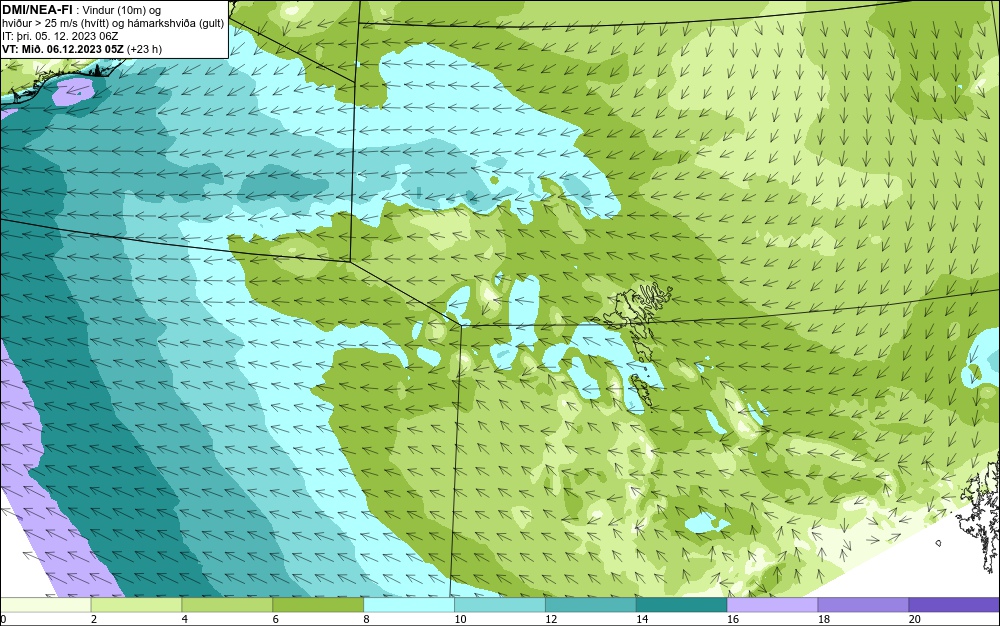Click the 8–10 m/s light cyan legend swatch
This screenshot has width=1000, height=626.
tap(409, 604)
